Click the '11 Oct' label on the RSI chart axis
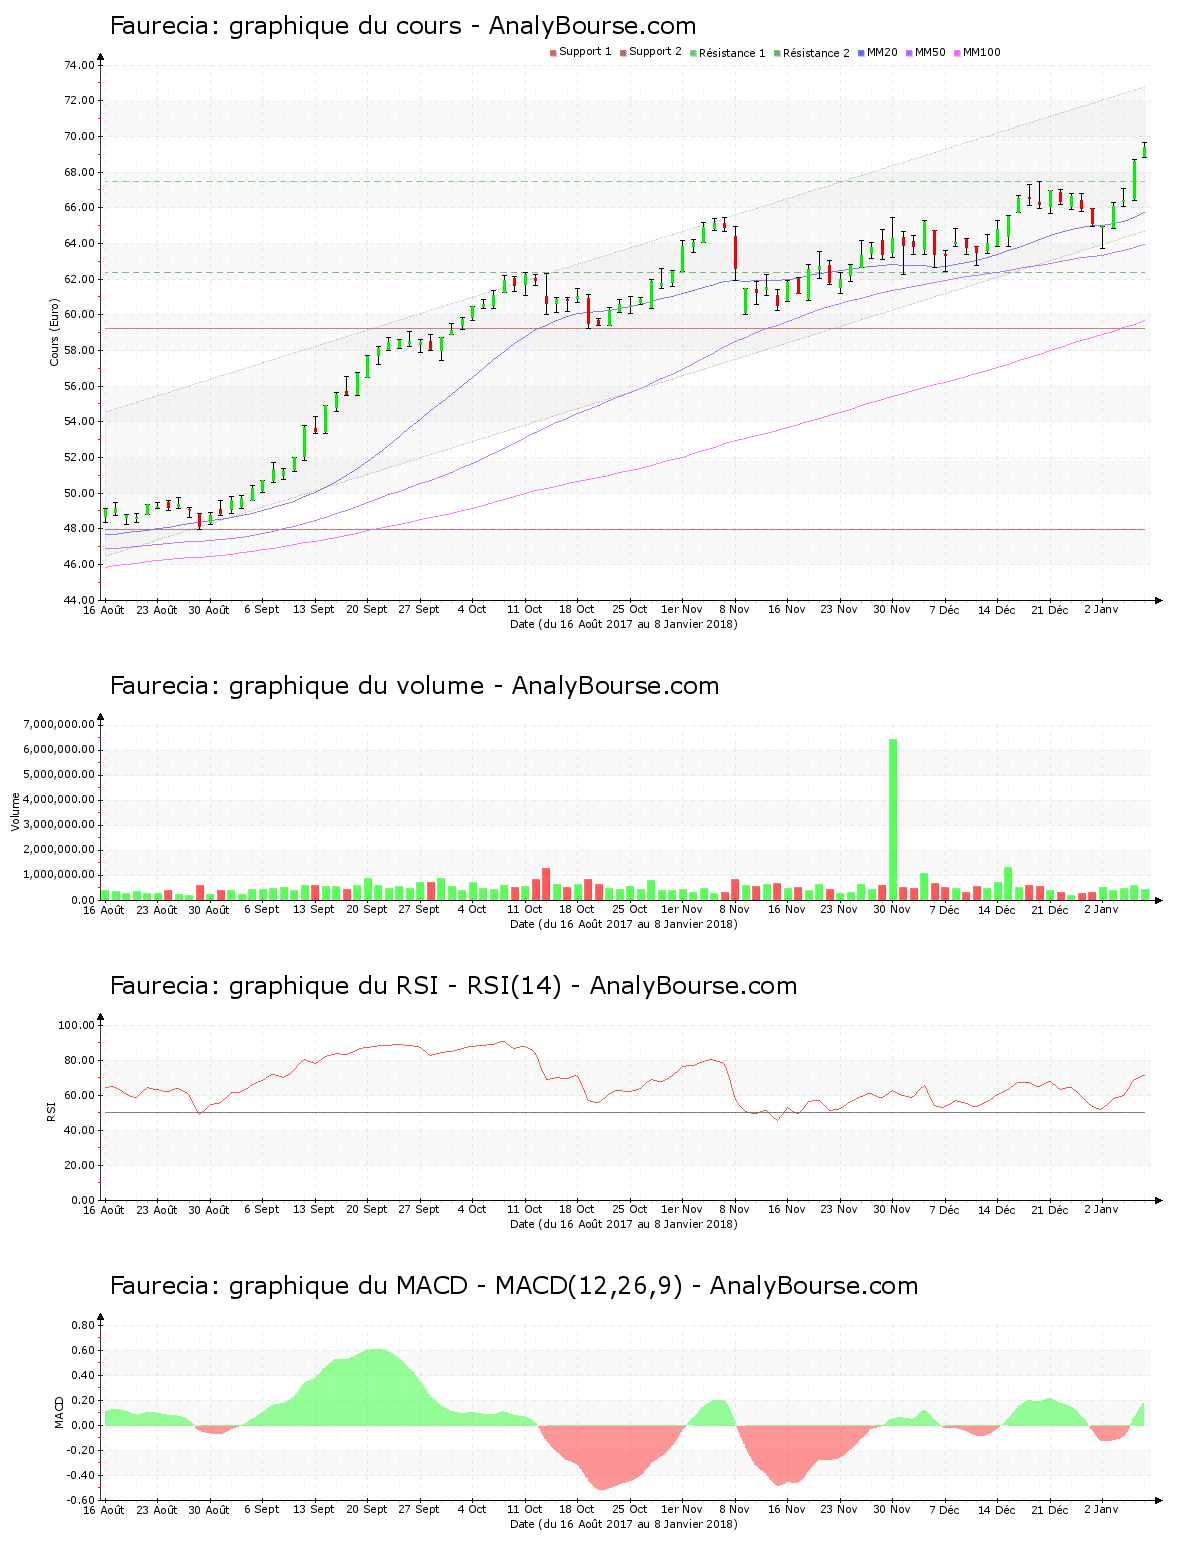This screenshot has width=1200, height=1550. (x=524, y=1209)
